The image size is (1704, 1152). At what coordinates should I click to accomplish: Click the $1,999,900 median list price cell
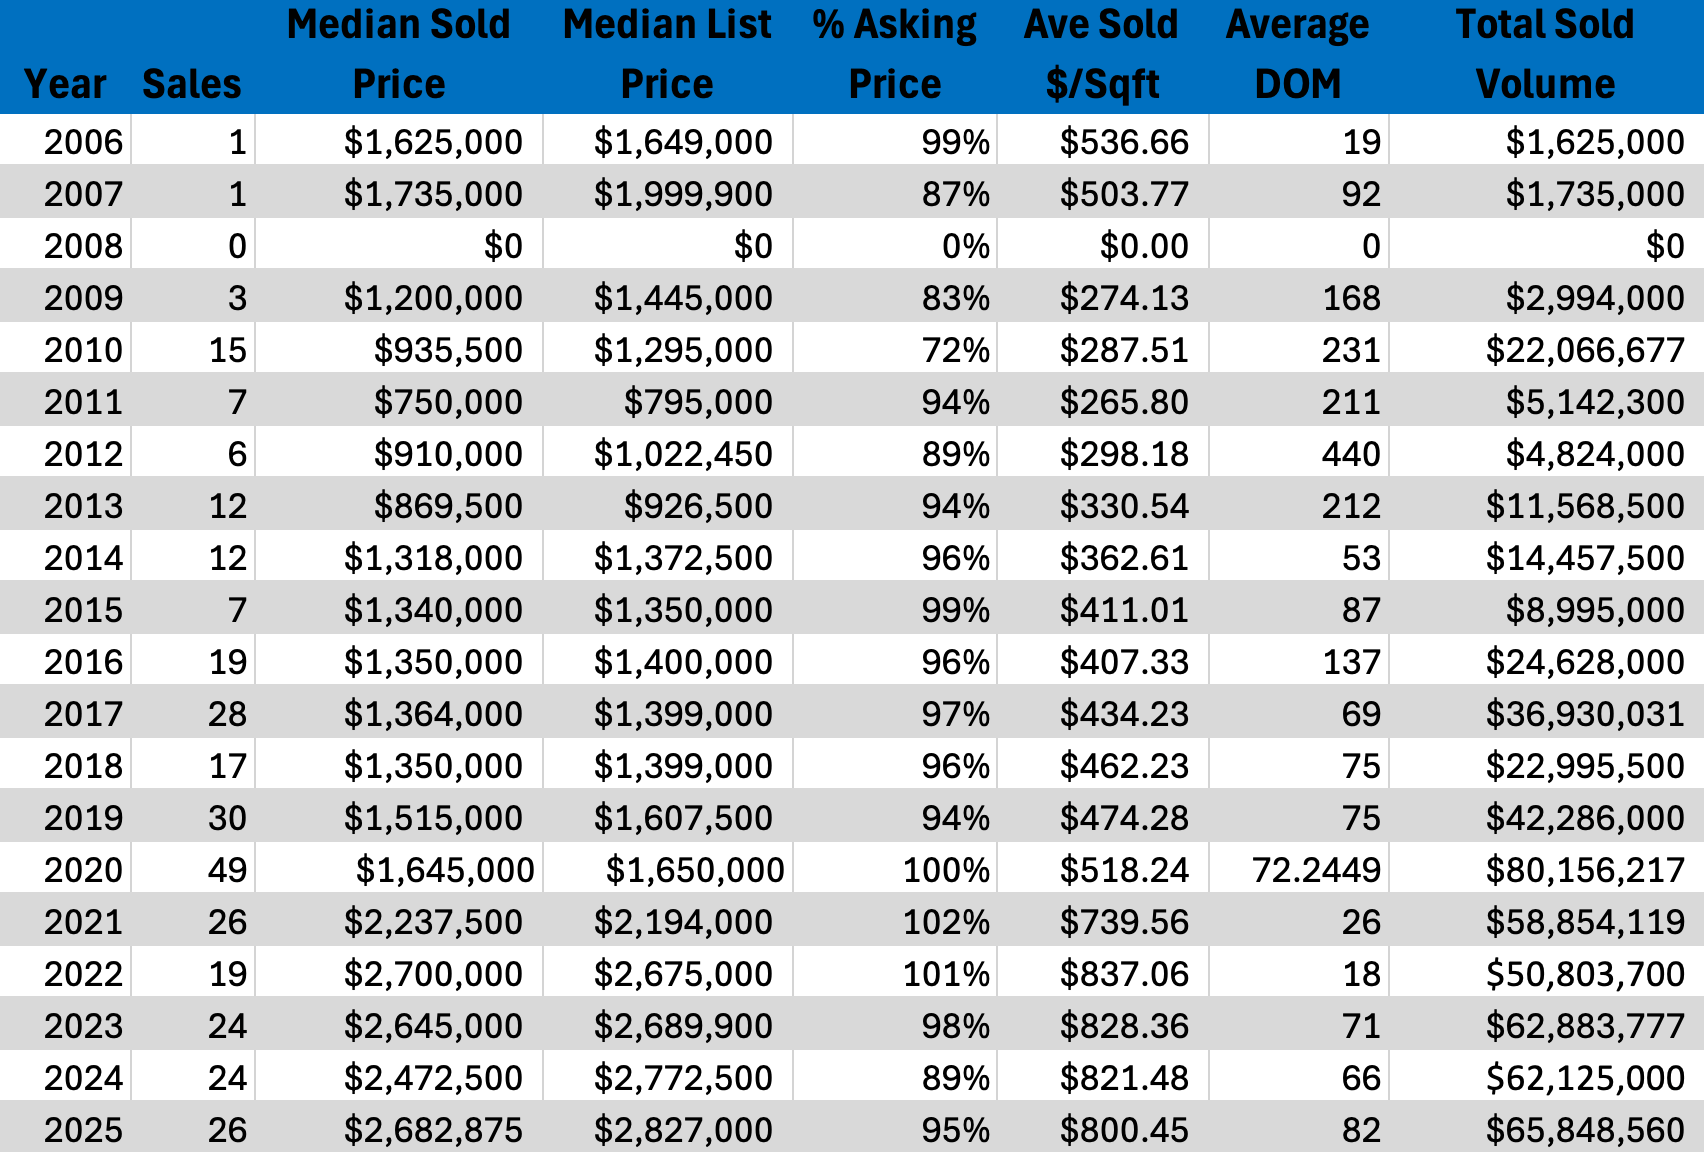pyautogui.click(x=682, y=194)
